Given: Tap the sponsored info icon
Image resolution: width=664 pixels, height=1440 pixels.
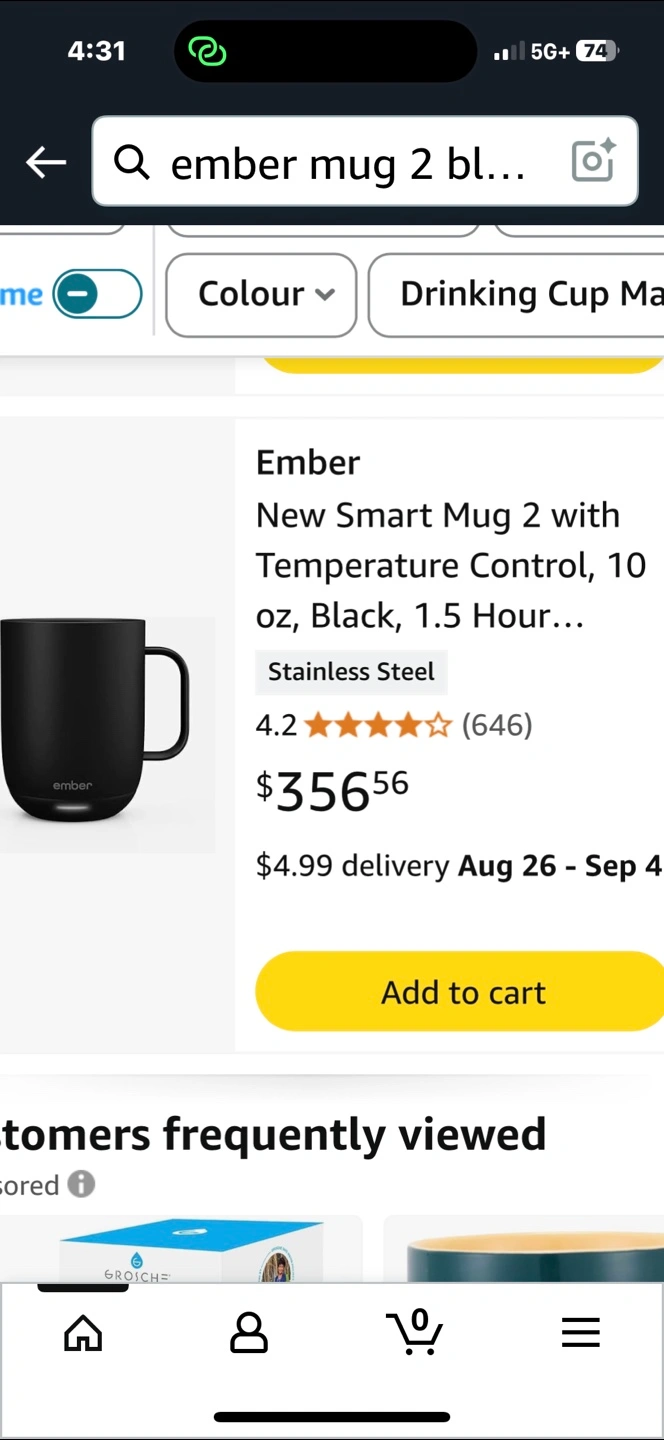Looking at the screenshot, I should (x=81, y=1185).
